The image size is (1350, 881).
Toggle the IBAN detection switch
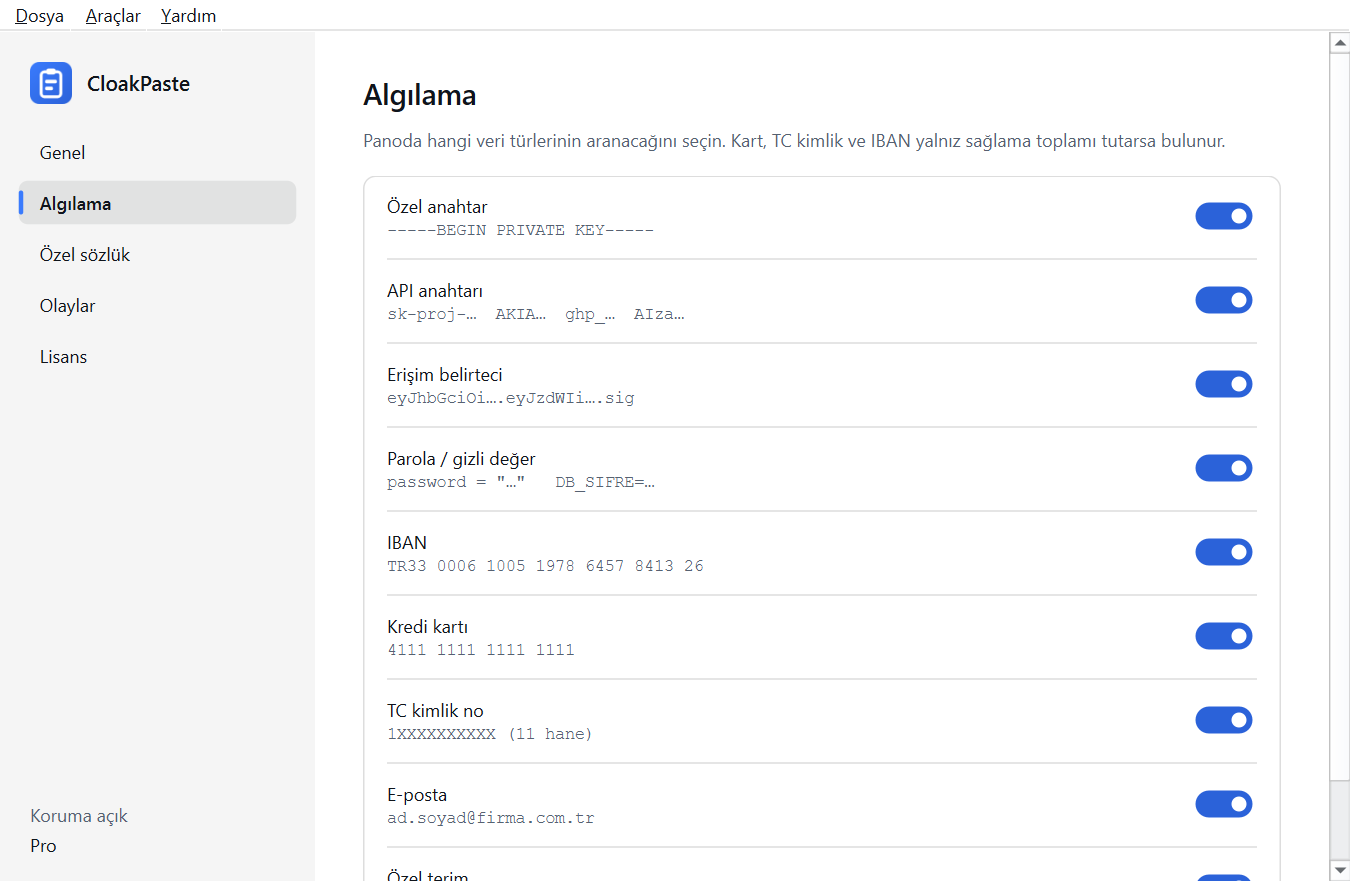tap(1224, 552)
